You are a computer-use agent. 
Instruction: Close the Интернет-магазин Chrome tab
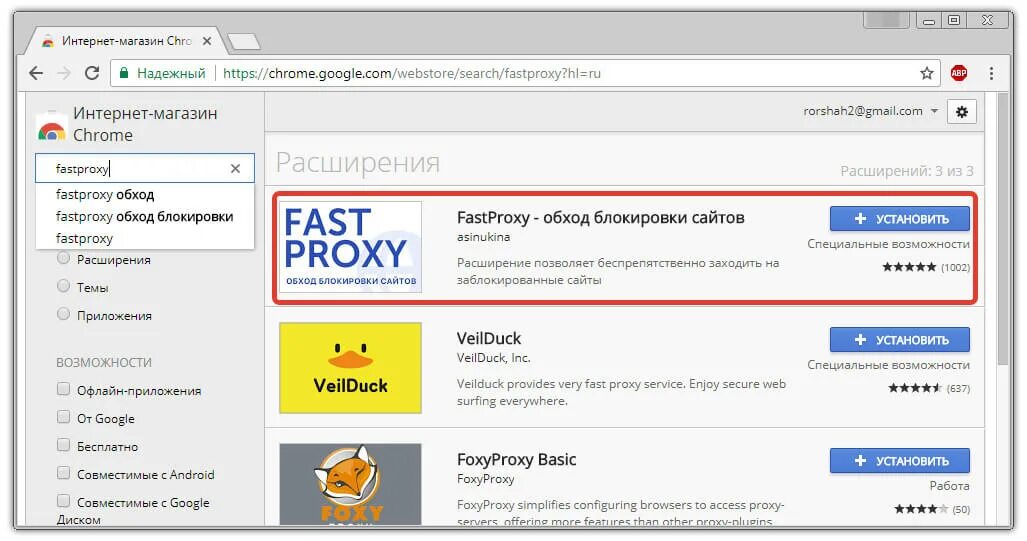(x=207, y=41)
